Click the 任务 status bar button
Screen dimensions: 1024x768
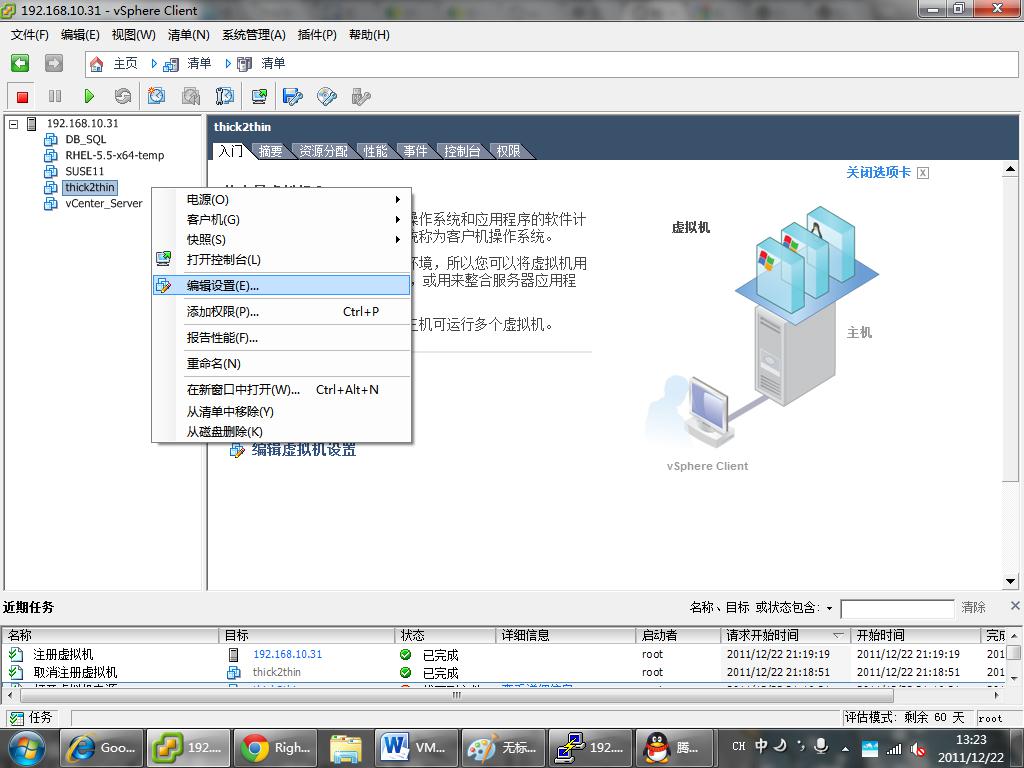pyautogui.click(x=31, y=718)
